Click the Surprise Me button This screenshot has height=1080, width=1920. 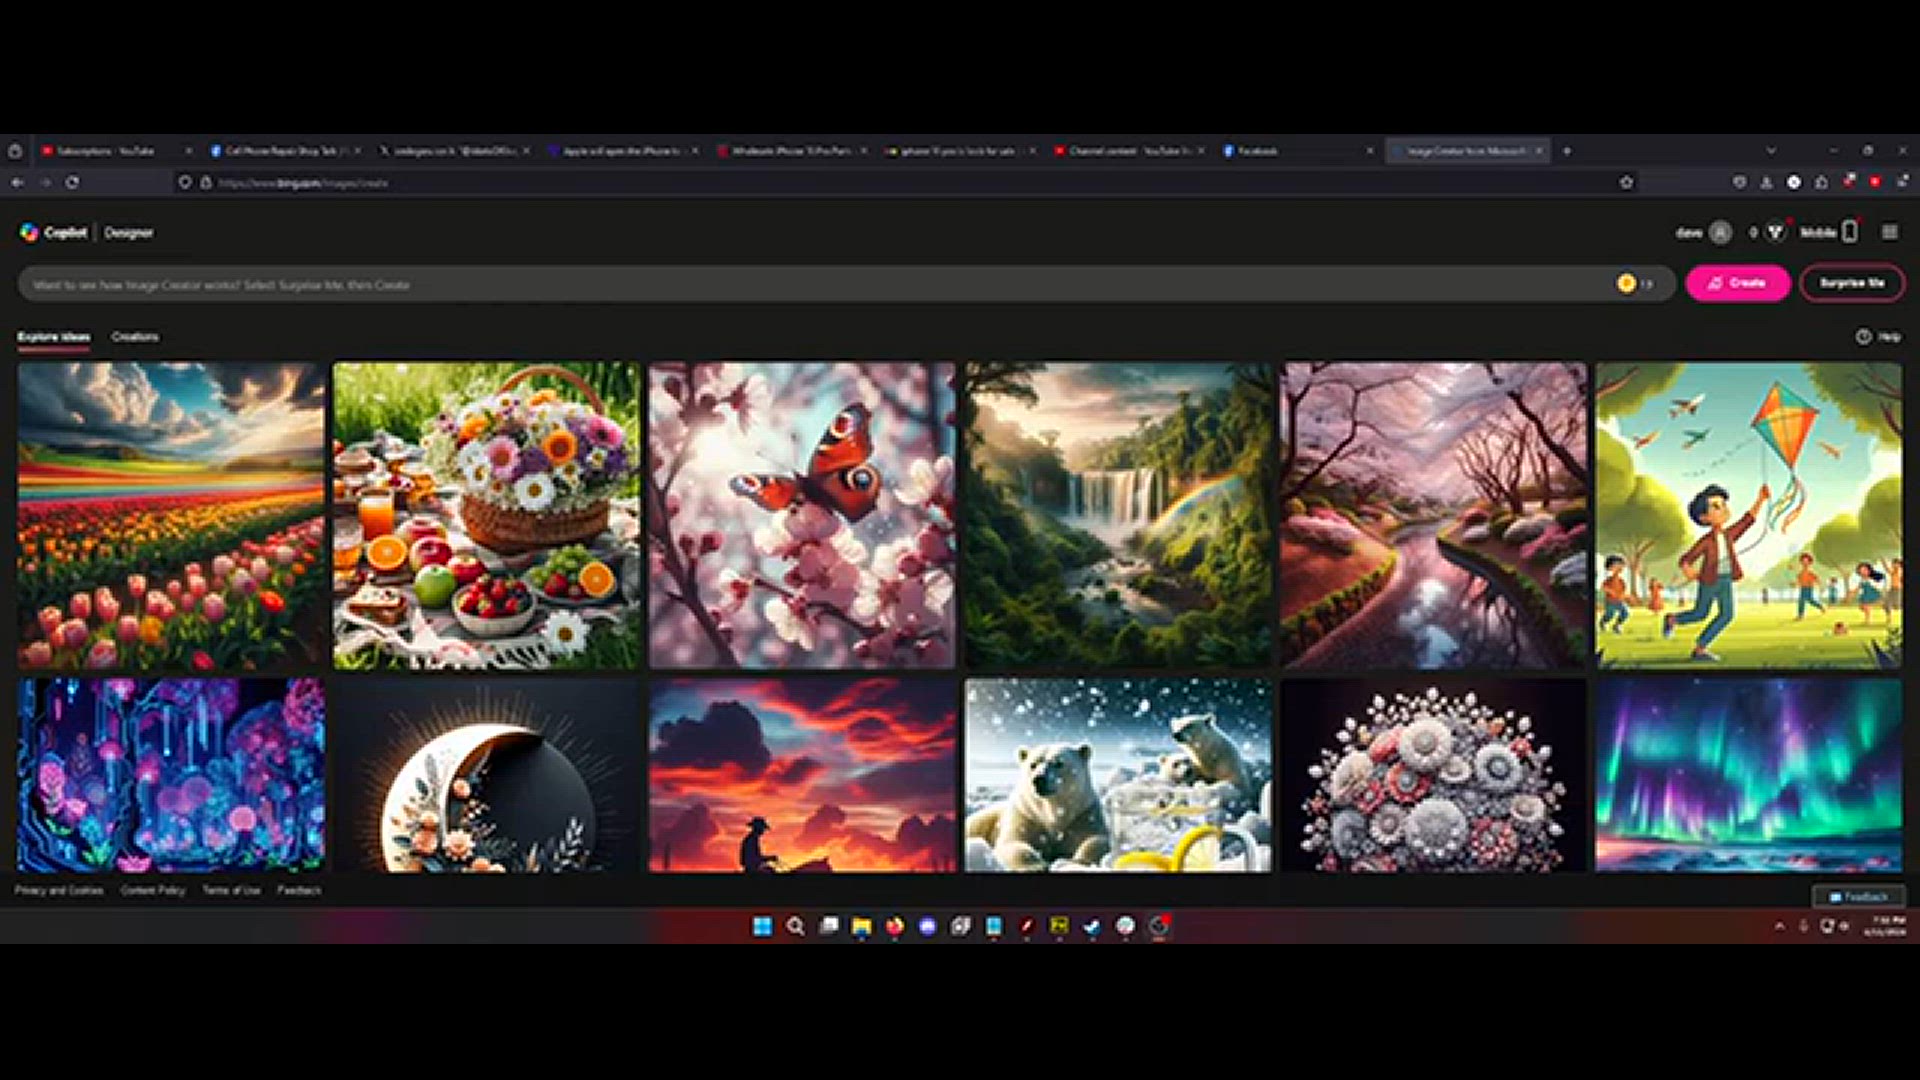[1852, 284]
